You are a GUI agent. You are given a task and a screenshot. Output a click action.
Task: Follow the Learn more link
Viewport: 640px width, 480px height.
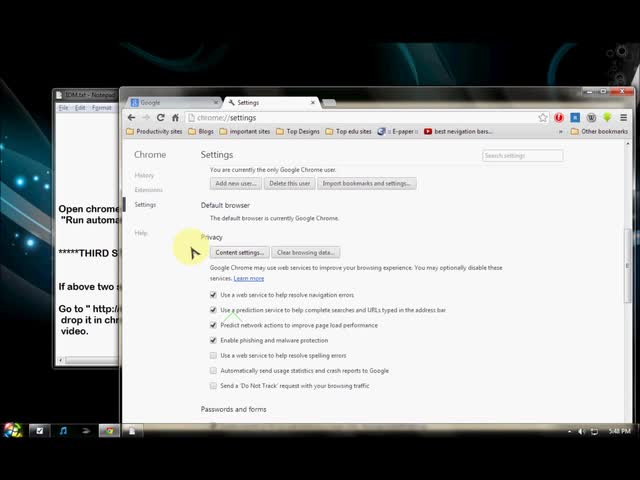[249, 278]
